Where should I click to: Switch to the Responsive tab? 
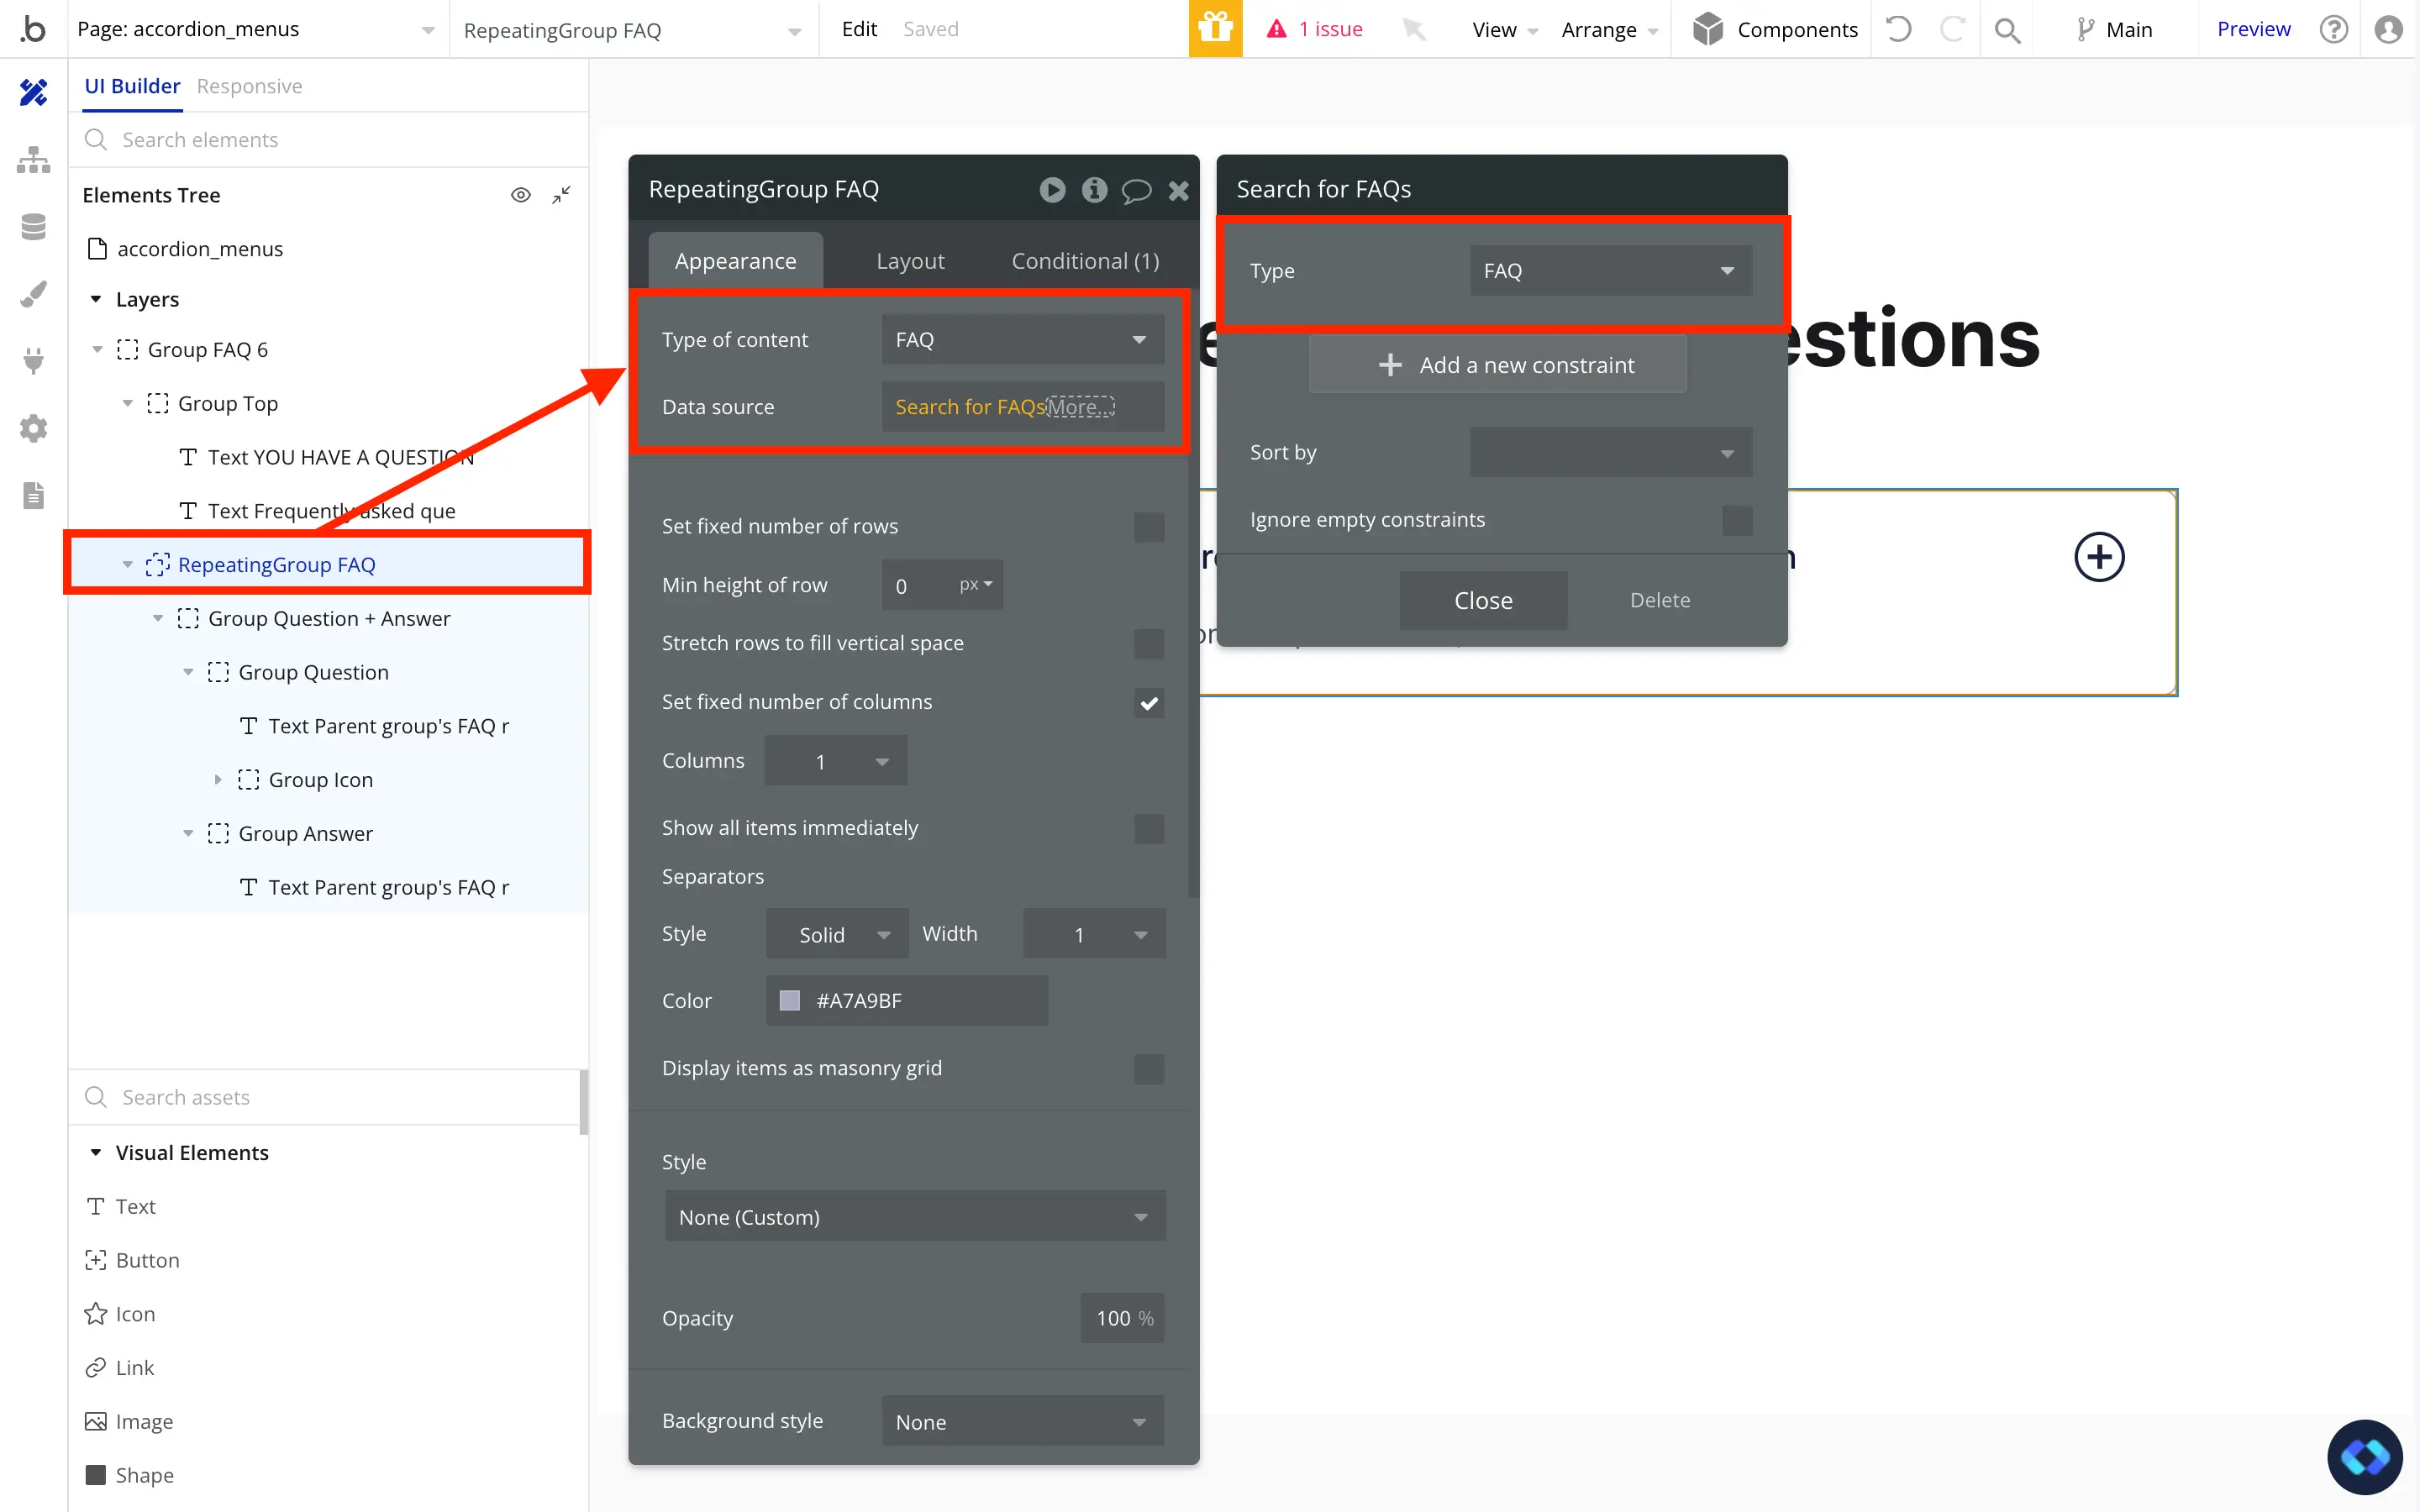(249, 86)
